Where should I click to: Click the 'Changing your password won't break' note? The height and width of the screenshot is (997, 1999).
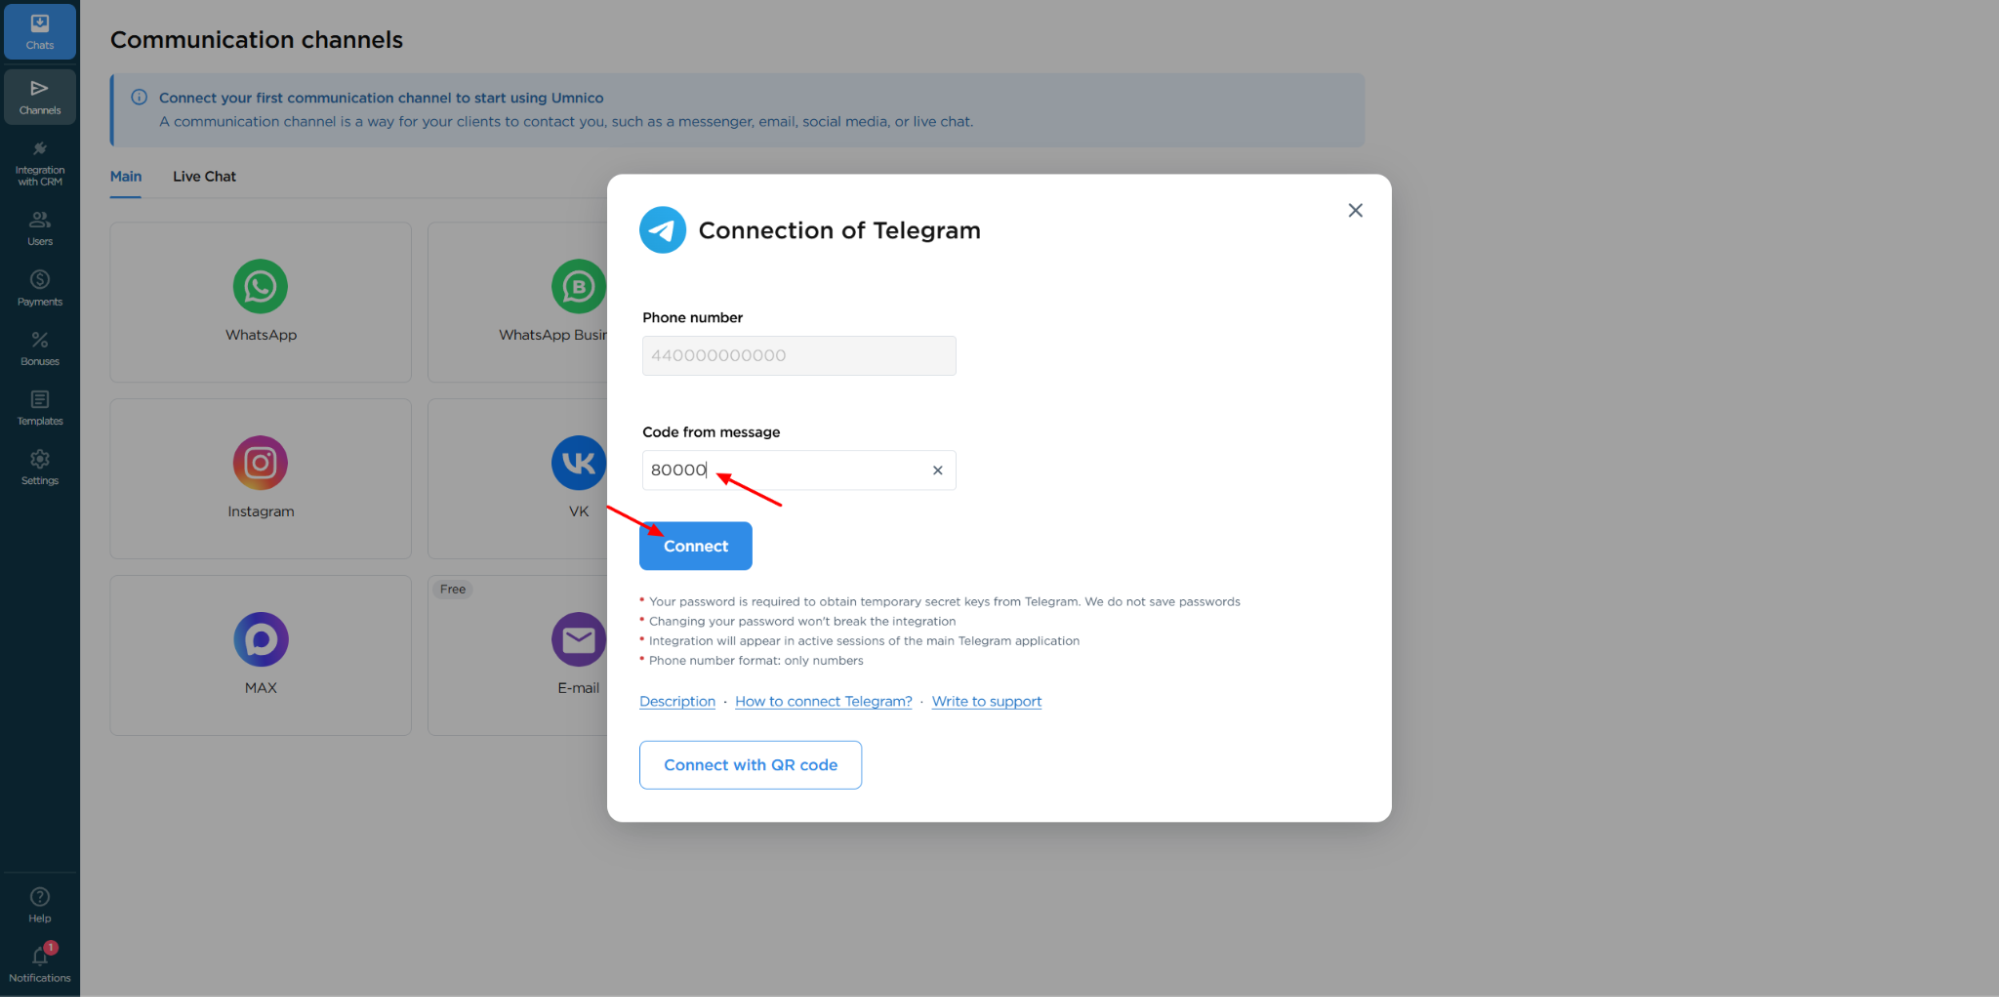tap(802, 621)
